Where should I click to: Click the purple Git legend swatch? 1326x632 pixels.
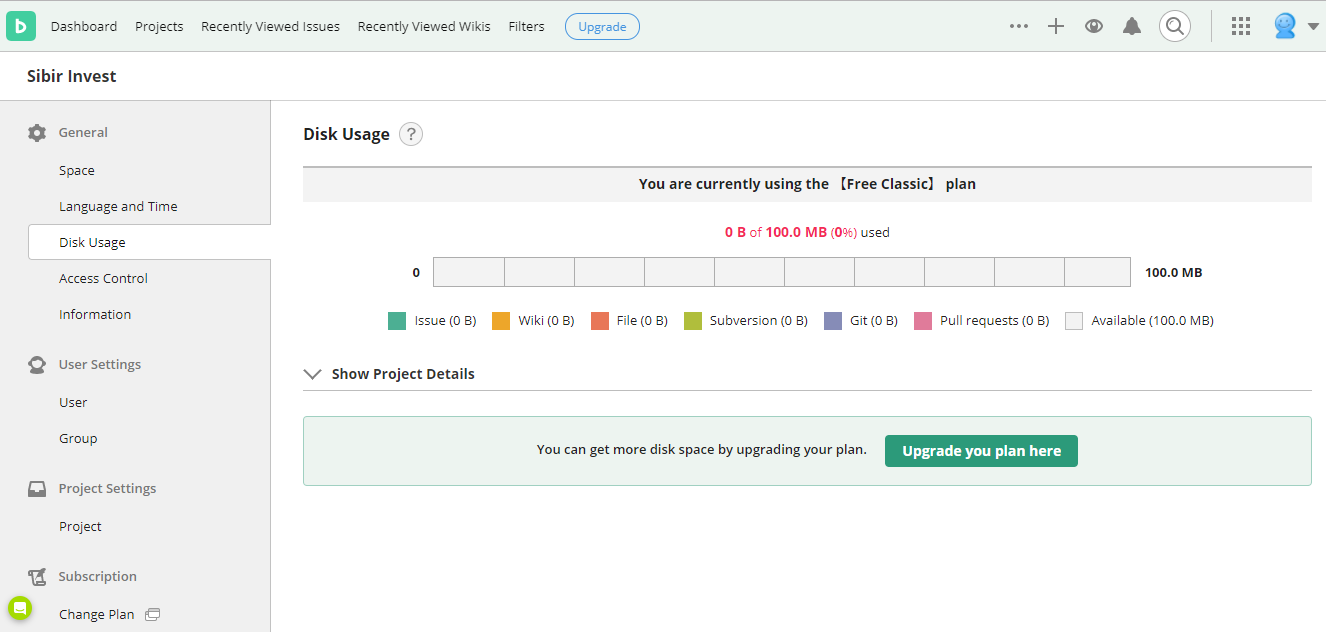[x=833, y=321]
